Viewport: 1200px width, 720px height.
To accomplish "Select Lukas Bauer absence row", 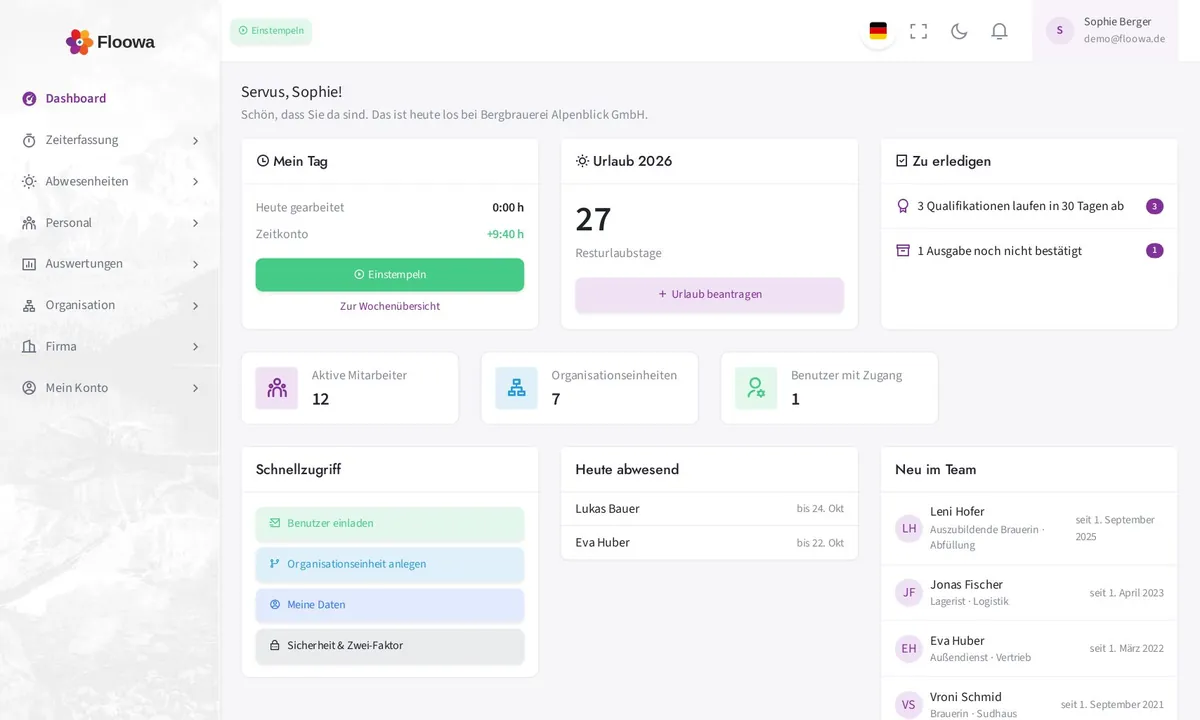I will point(709,509).
